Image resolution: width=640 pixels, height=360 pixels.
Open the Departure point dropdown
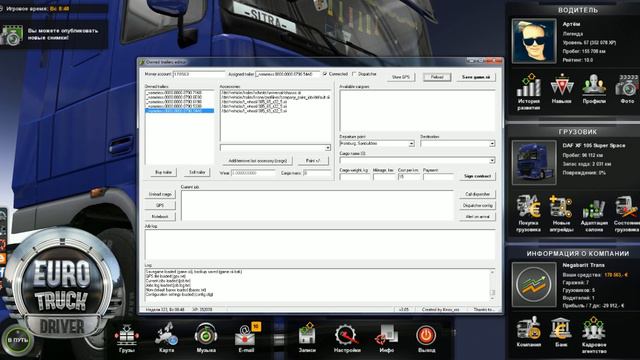pyautogui.click(x=411, y=144)
